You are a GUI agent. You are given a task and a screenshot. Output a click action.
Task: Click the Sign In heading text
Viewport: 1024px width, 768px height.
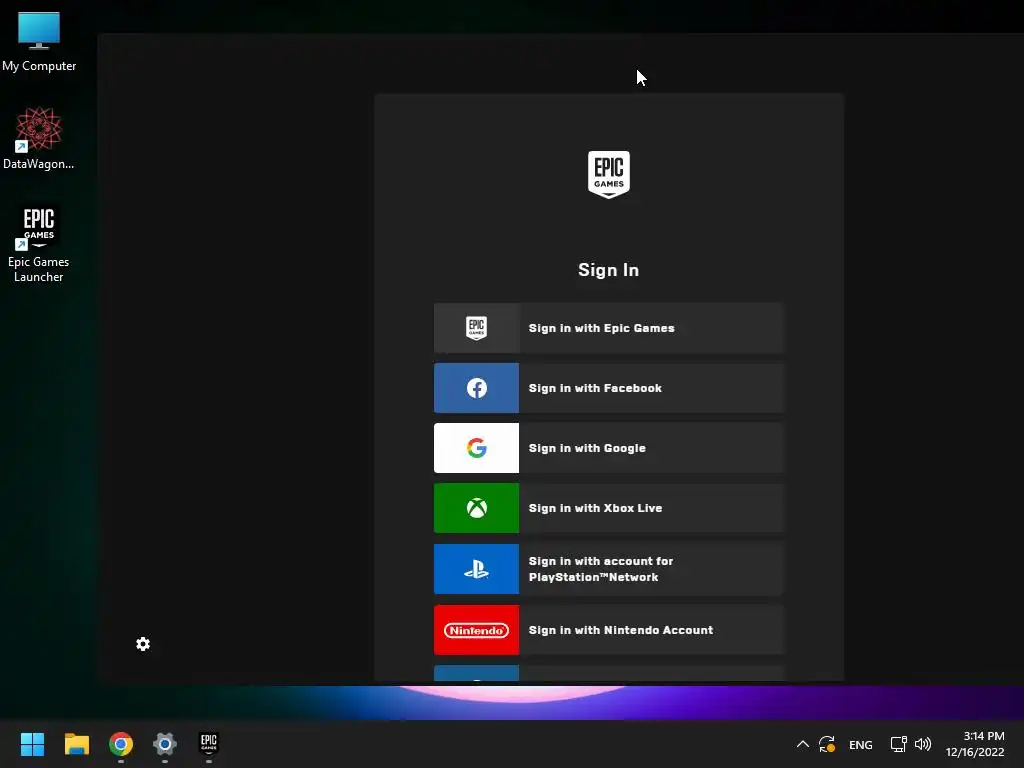coord(609,270)
